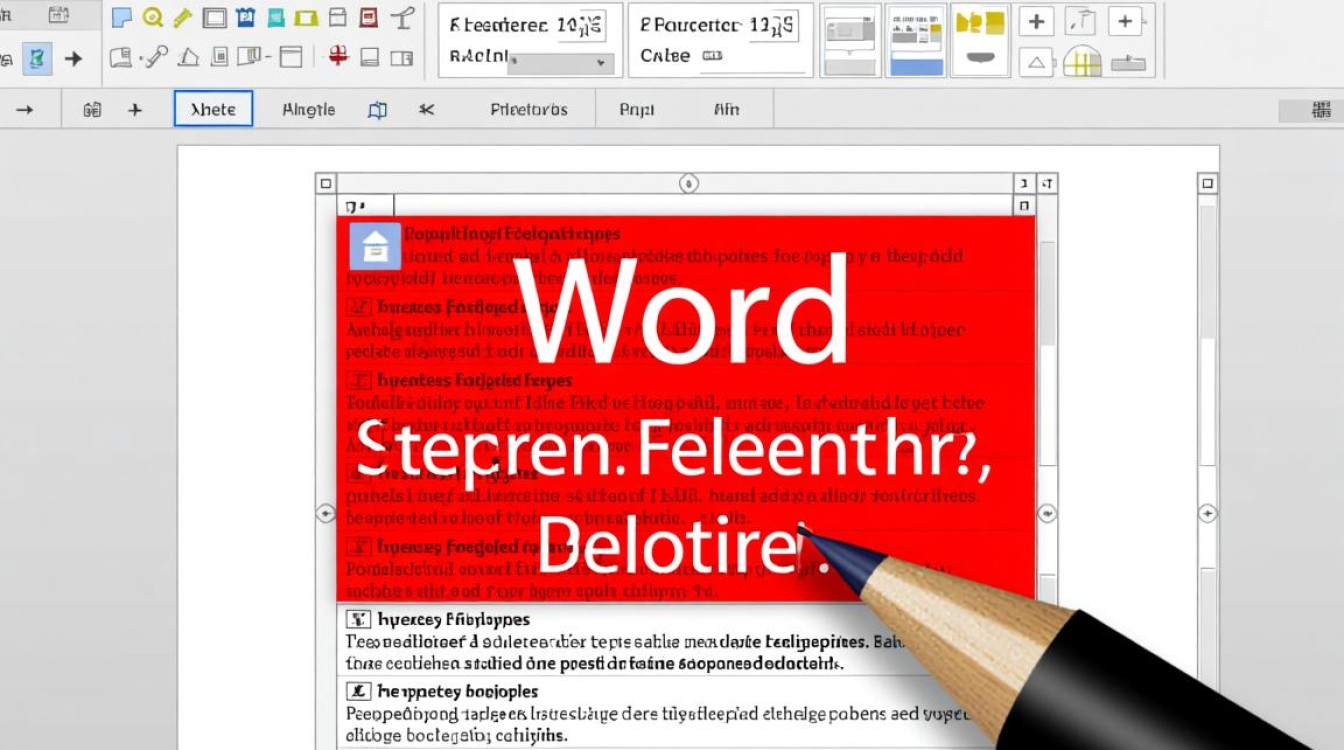Screen dimensions: 1344x750
Task: Toggle checkbox beside 'hyercey Fhbylopes' heading
Action: [358, 620]
